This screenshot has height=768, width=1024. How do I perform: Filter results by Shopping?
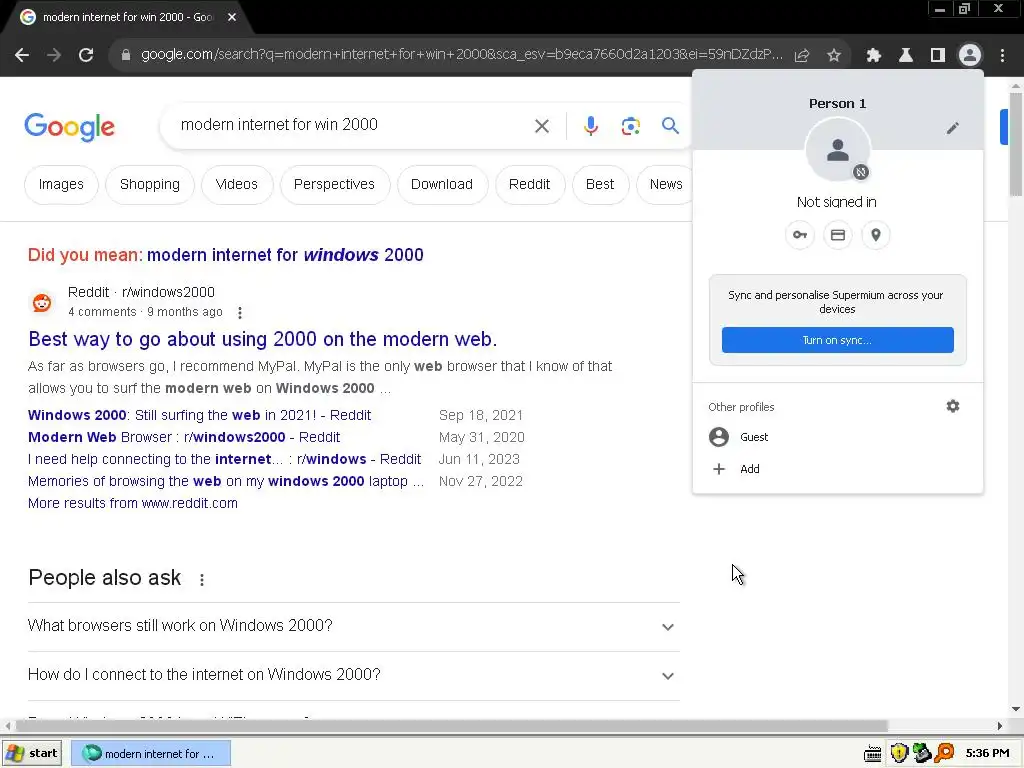(150, 185)
